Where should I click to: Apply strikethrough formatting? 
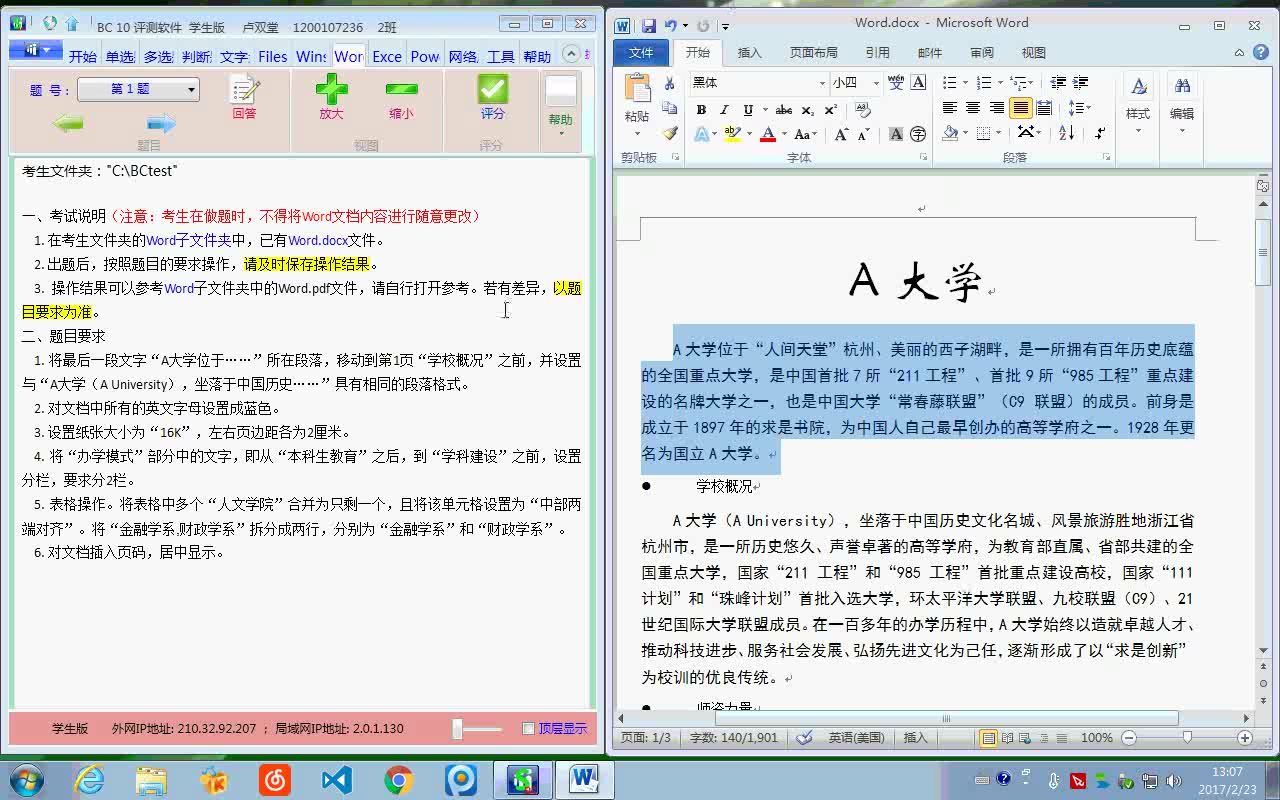click(784, 109)
